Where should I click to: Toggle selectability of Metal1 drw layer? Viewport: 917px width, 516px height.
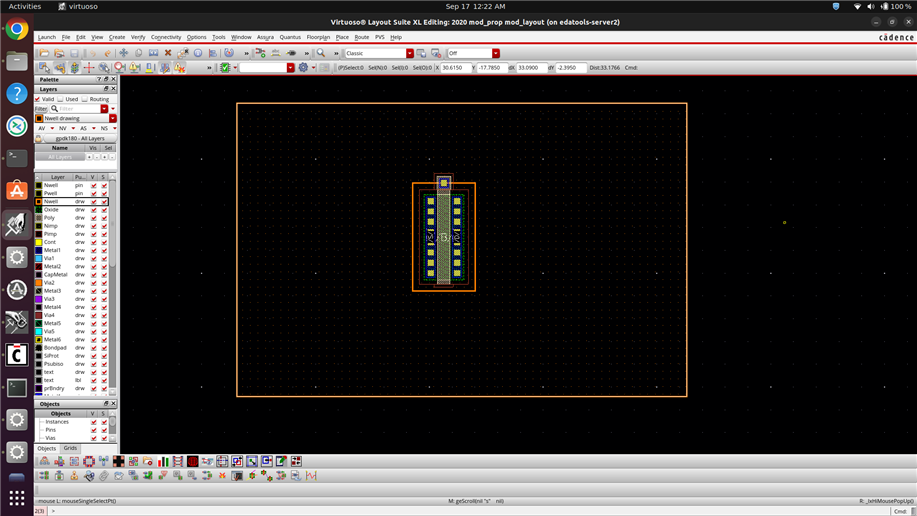point(104,250)
